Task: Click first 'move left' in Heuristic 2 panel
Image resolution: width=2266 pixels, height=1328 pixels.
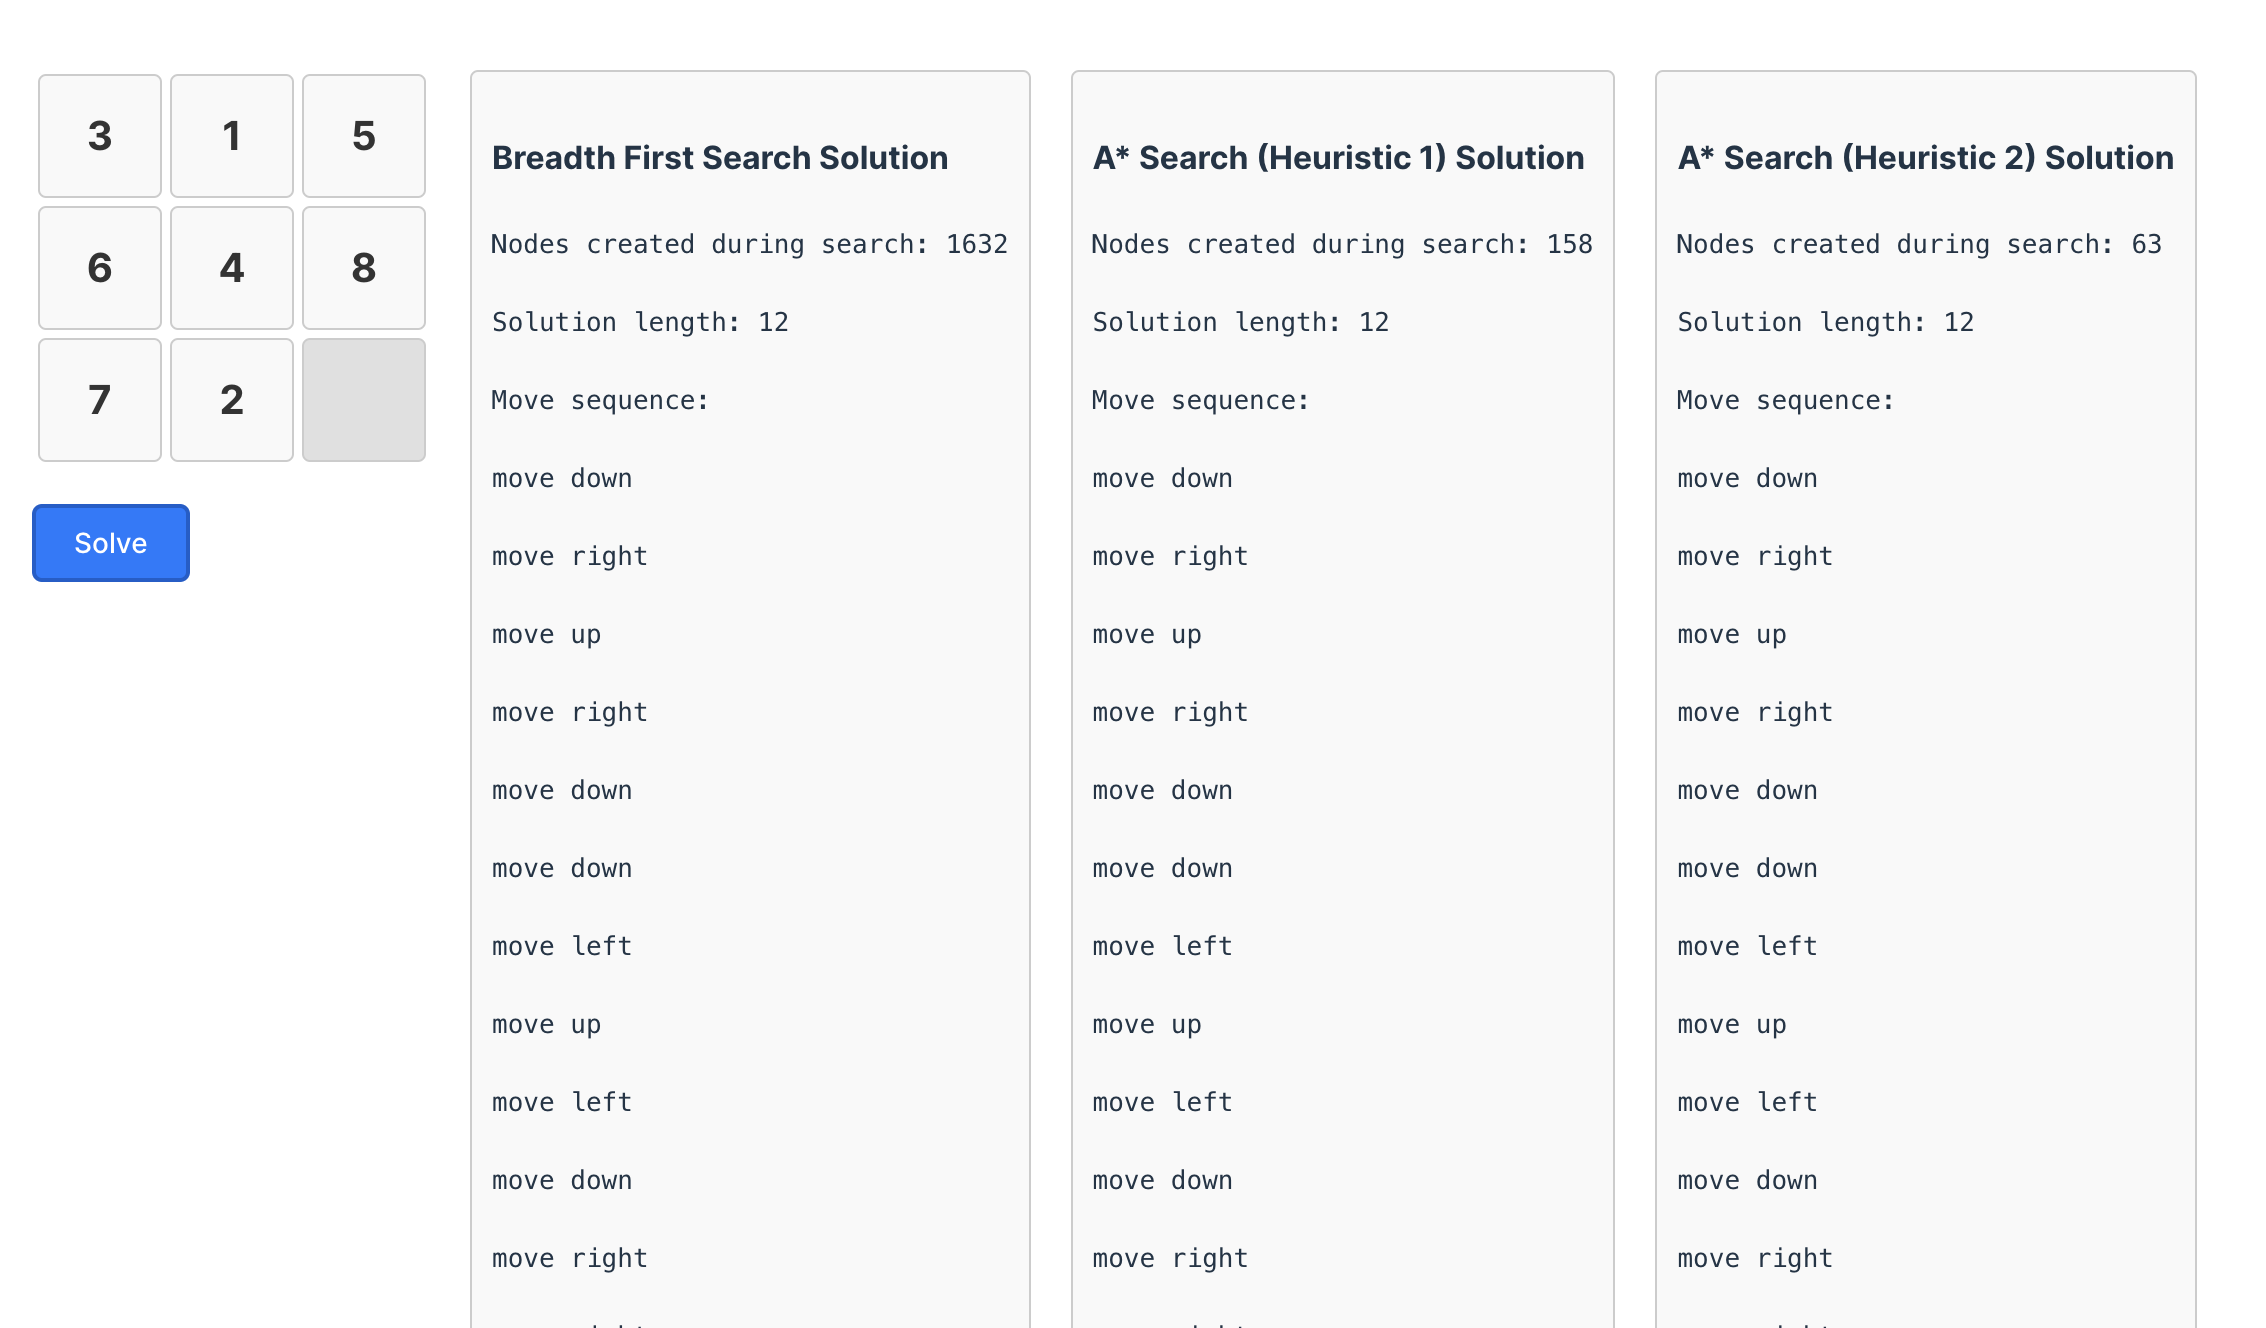Action: tap(1747, 947)
